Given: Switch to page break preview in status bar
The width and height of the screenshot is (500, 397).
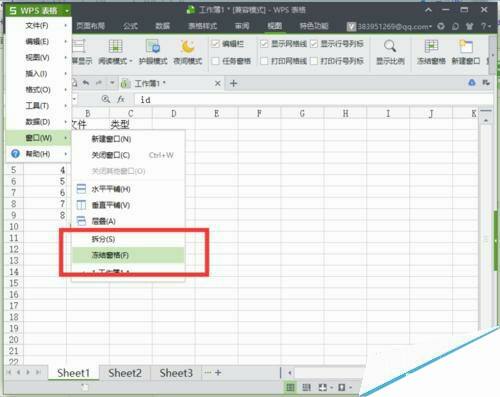Looking at the screenshot, I should point(306,387).
